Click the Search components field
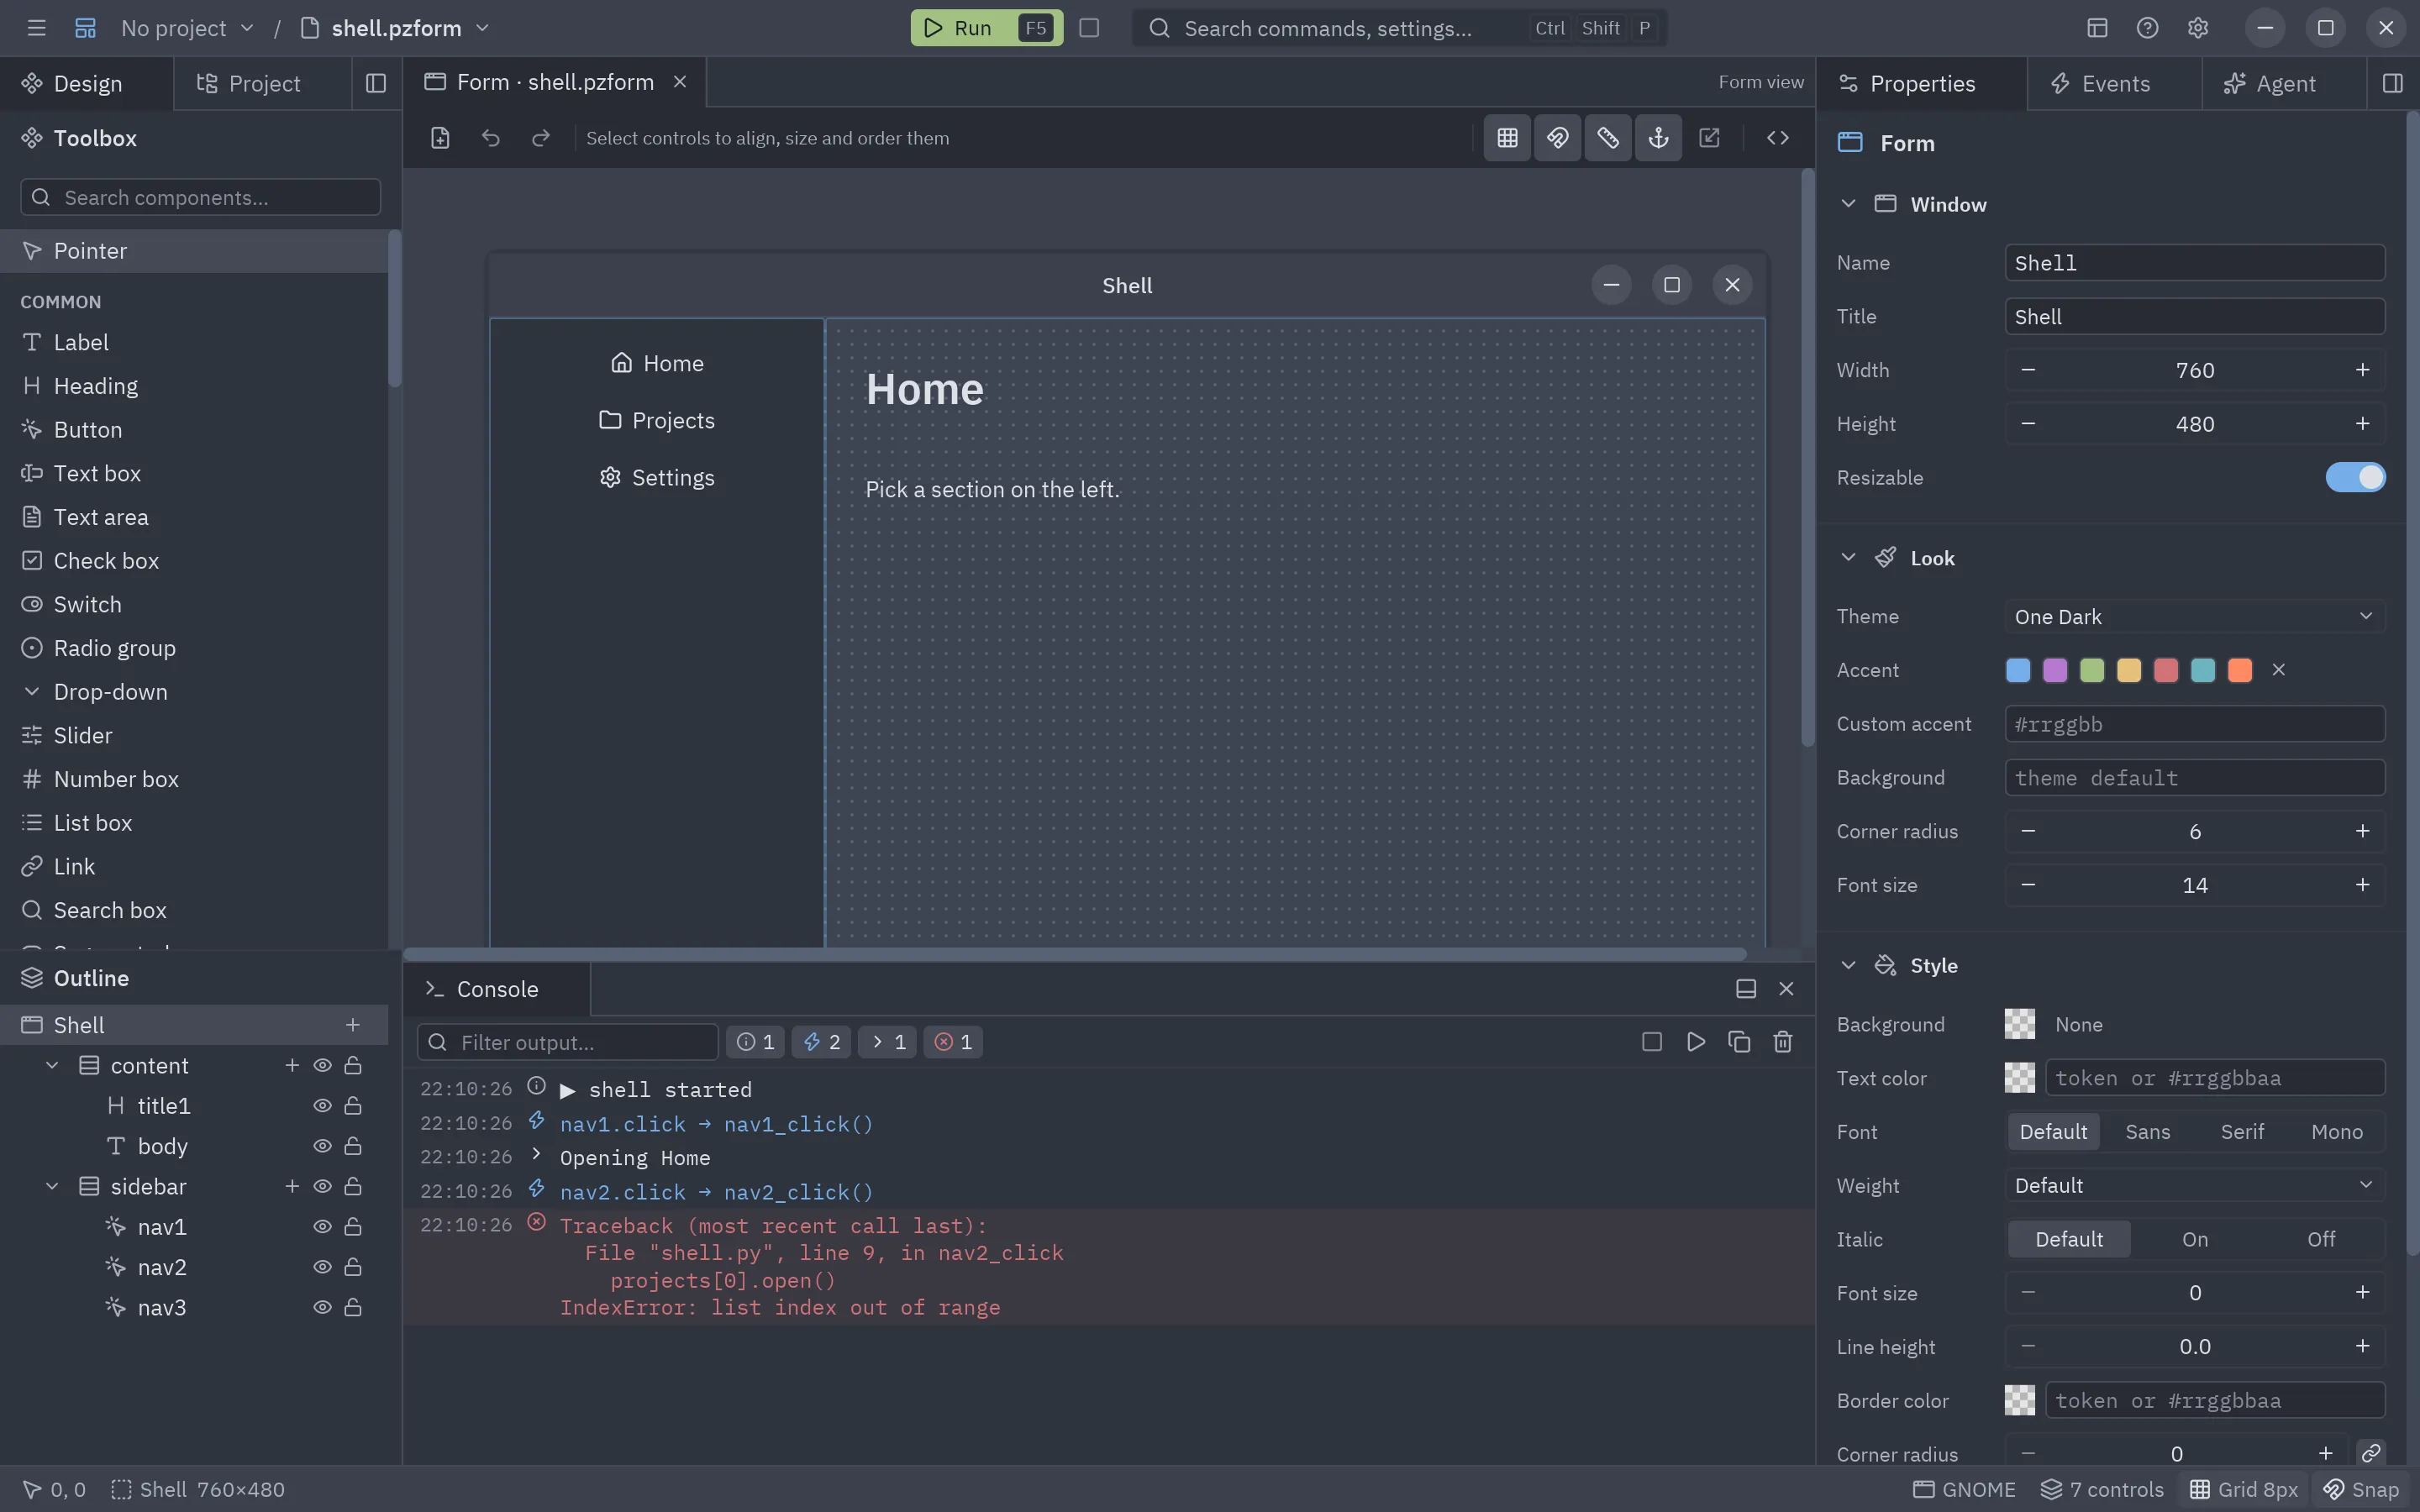Screen dimensions: 2420x1512 point(200,197)
